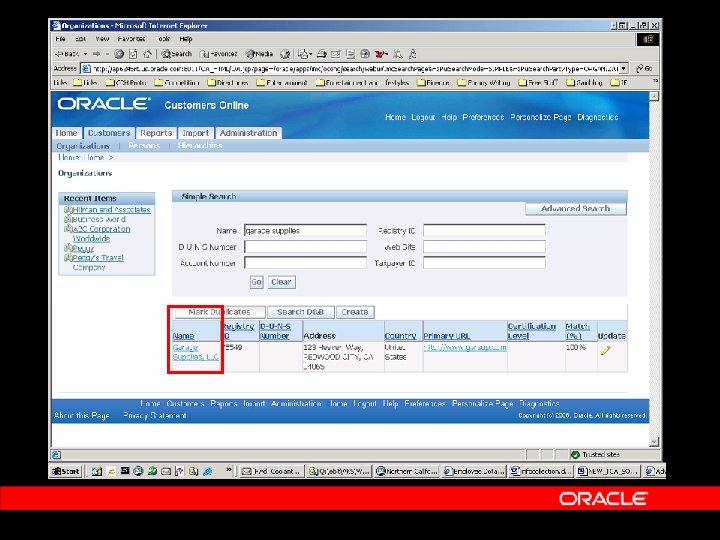This screenshot has height=540, width=720.
Task: Open the File menu
Action: (61, 39)
